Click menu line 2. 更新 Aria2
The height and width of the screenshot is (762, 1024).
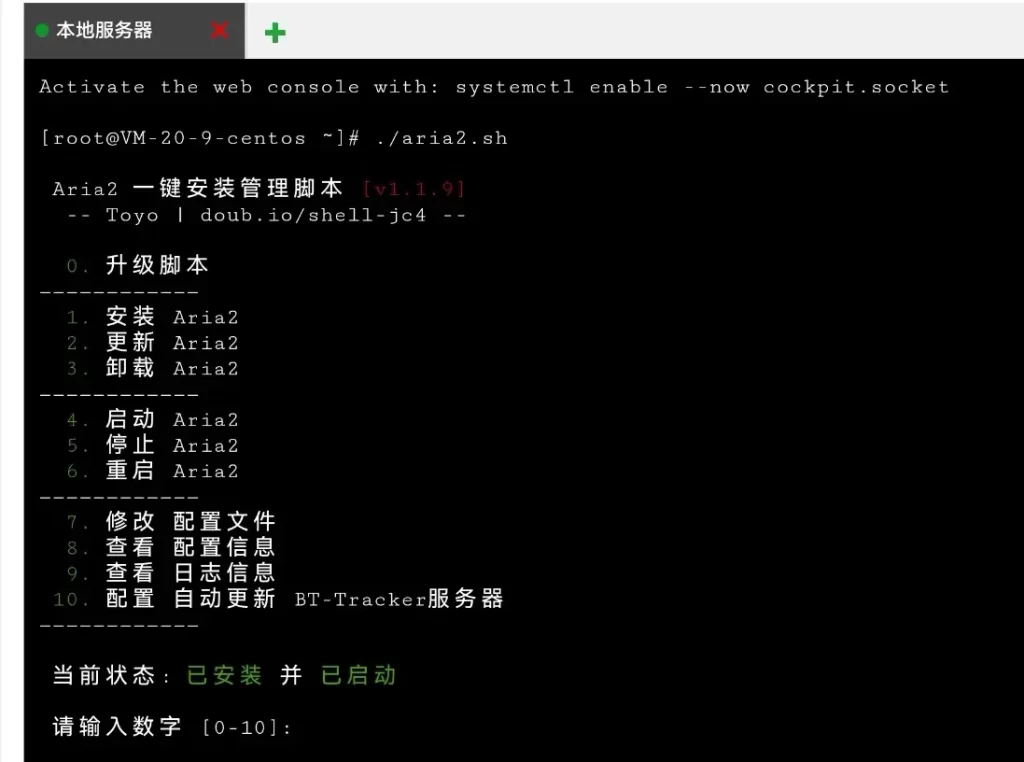(x=152, y=343)
